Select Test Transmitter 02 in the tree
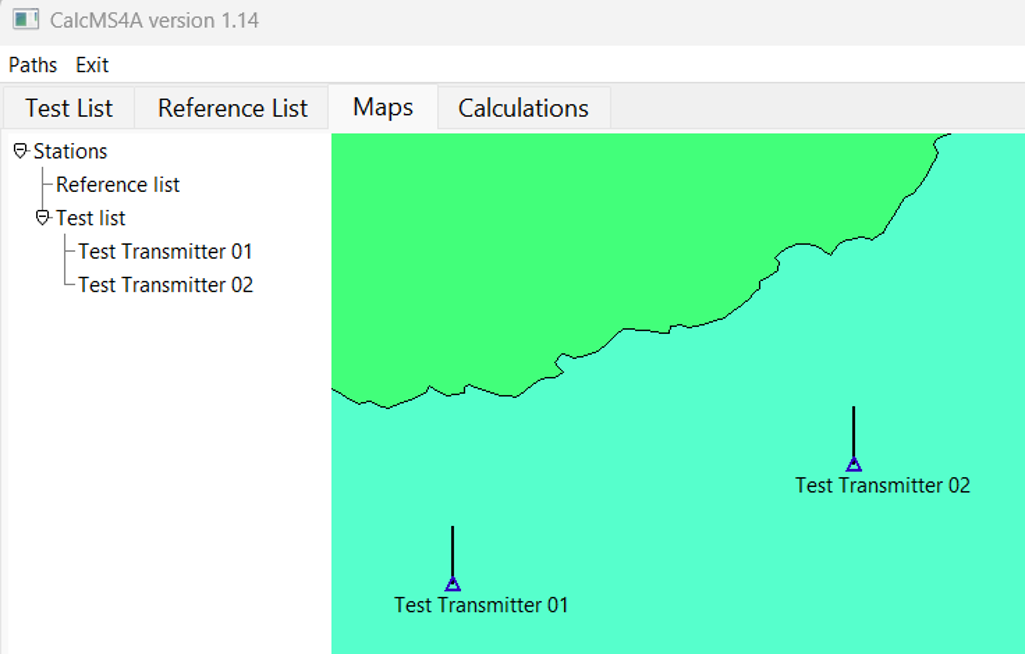This screenshot has height=655, width=1026. pyautogui.click(x=165, y=285)
